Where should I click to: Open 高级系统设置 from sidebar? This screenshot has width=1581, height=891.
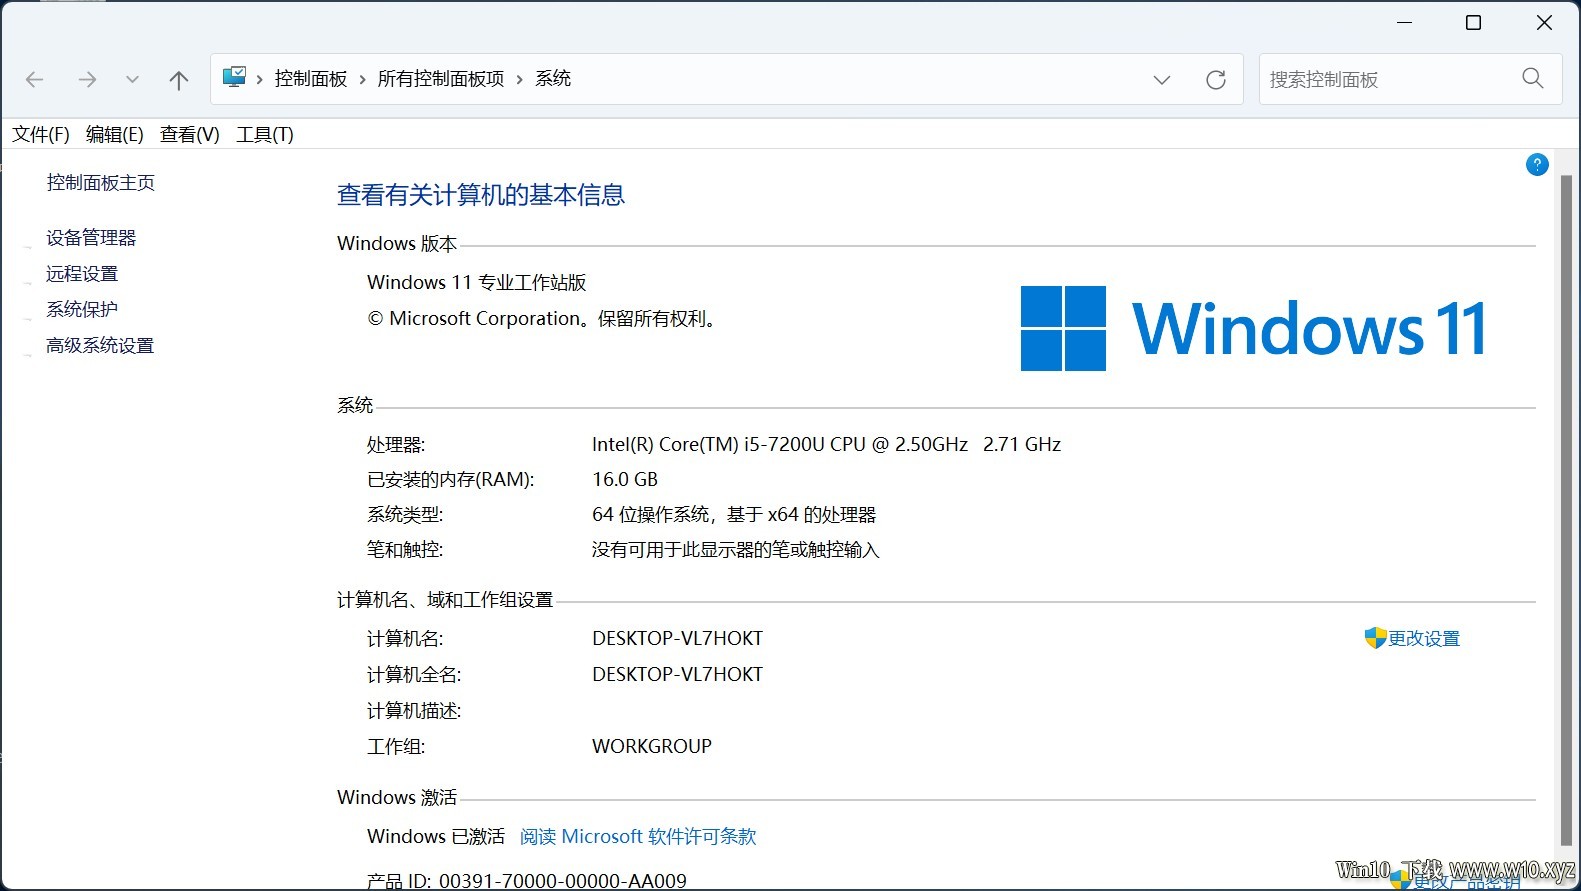click(100, 346)
